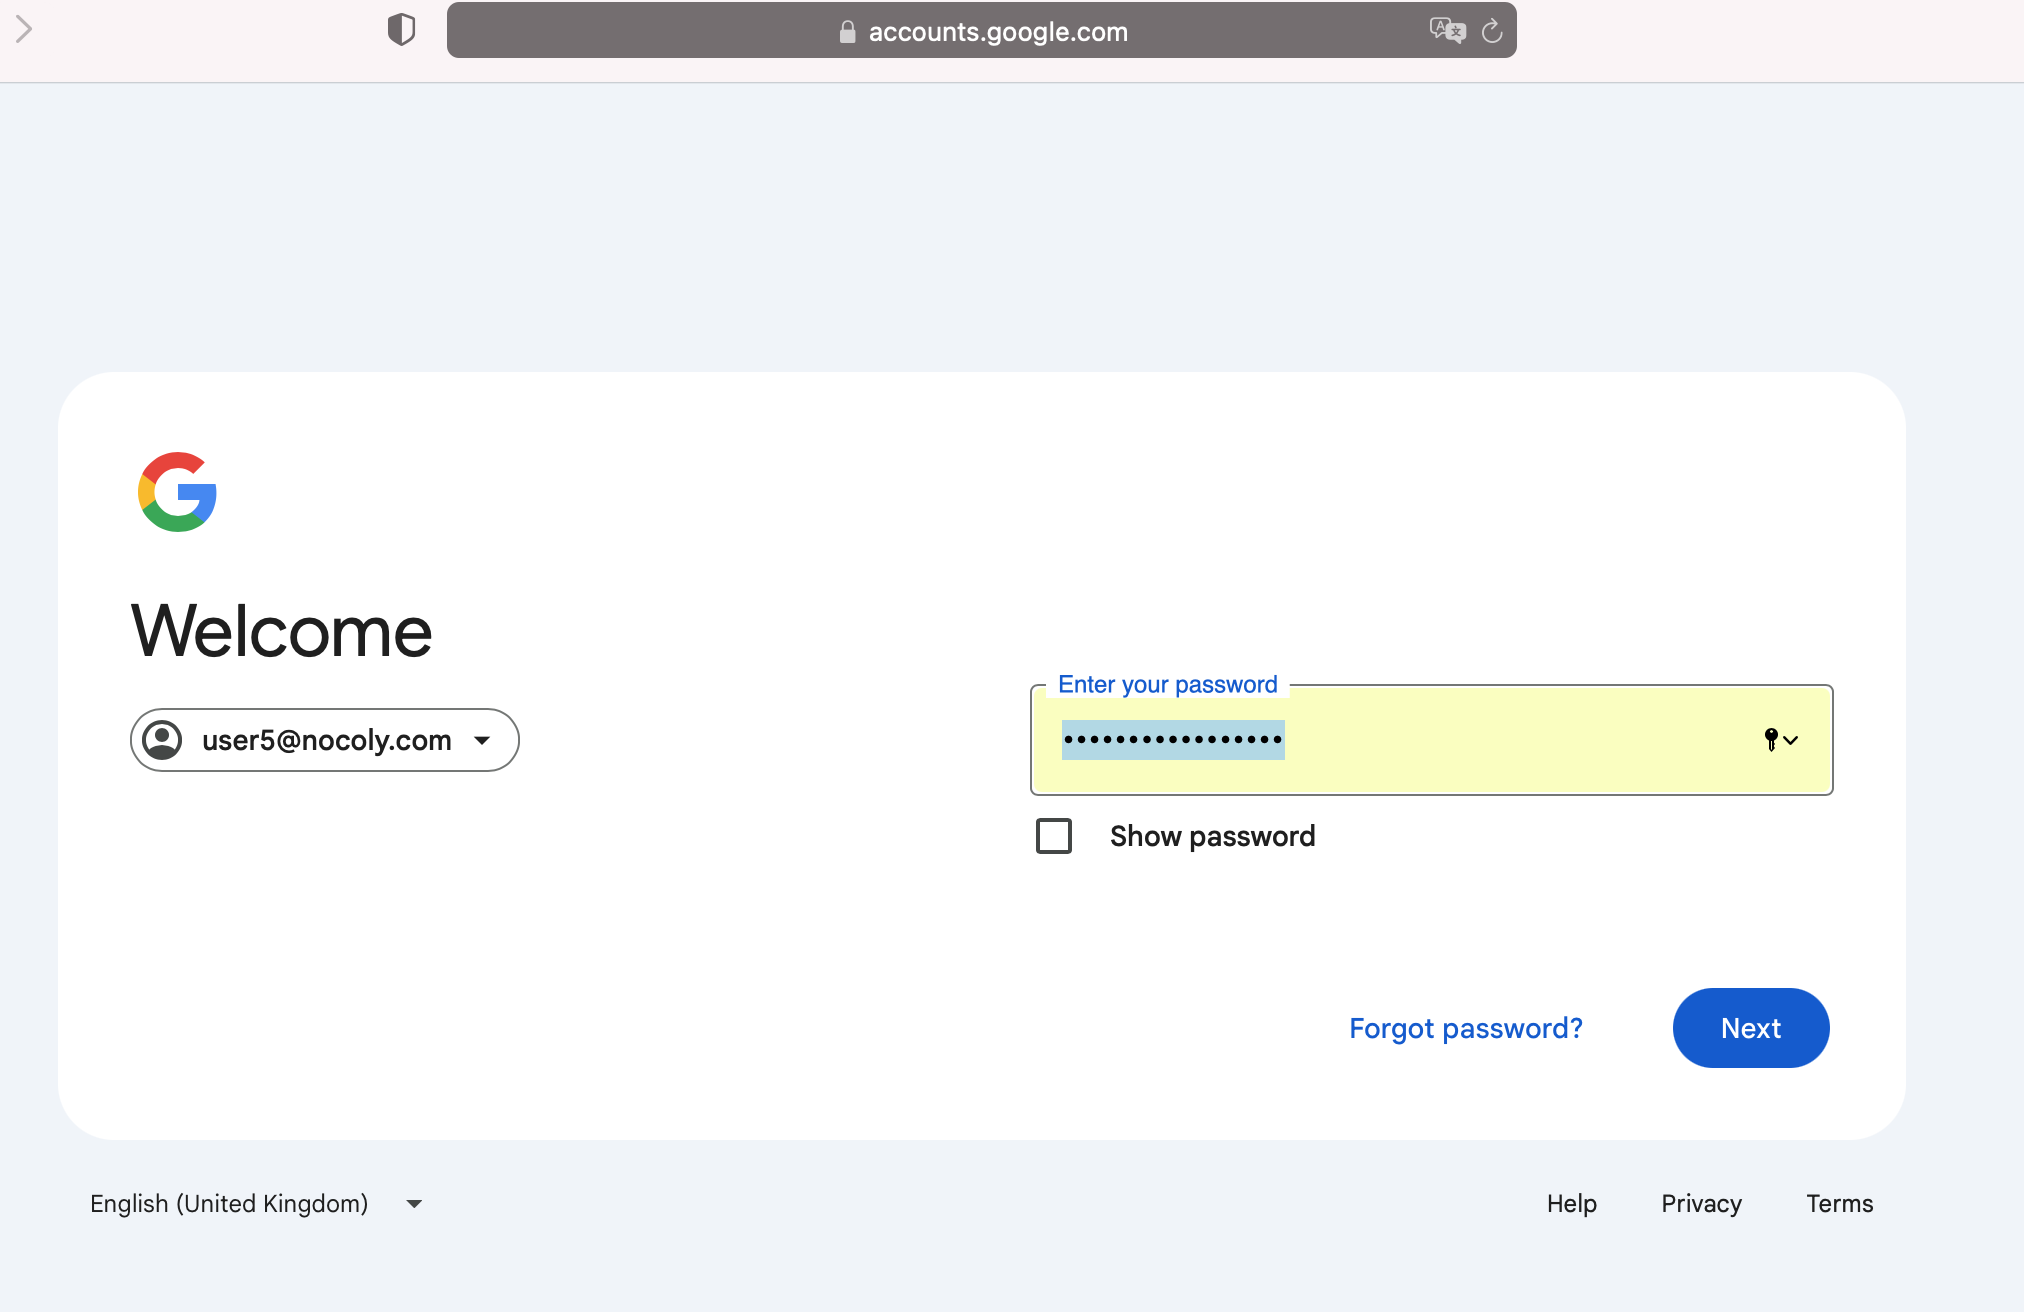2024x1312 pixels.
Task: Click the account avatar icon beside user5@nocoly.com
Action: (x=162, y=740)
